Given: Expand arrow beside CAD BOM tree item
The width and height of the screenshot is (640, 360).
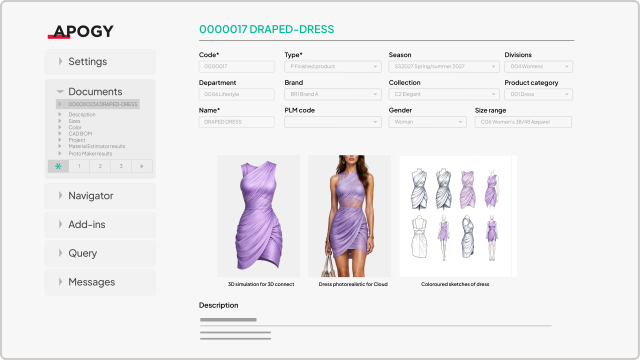Looking at the screenshot, I should pyautogui.click(x=60, y=133).
